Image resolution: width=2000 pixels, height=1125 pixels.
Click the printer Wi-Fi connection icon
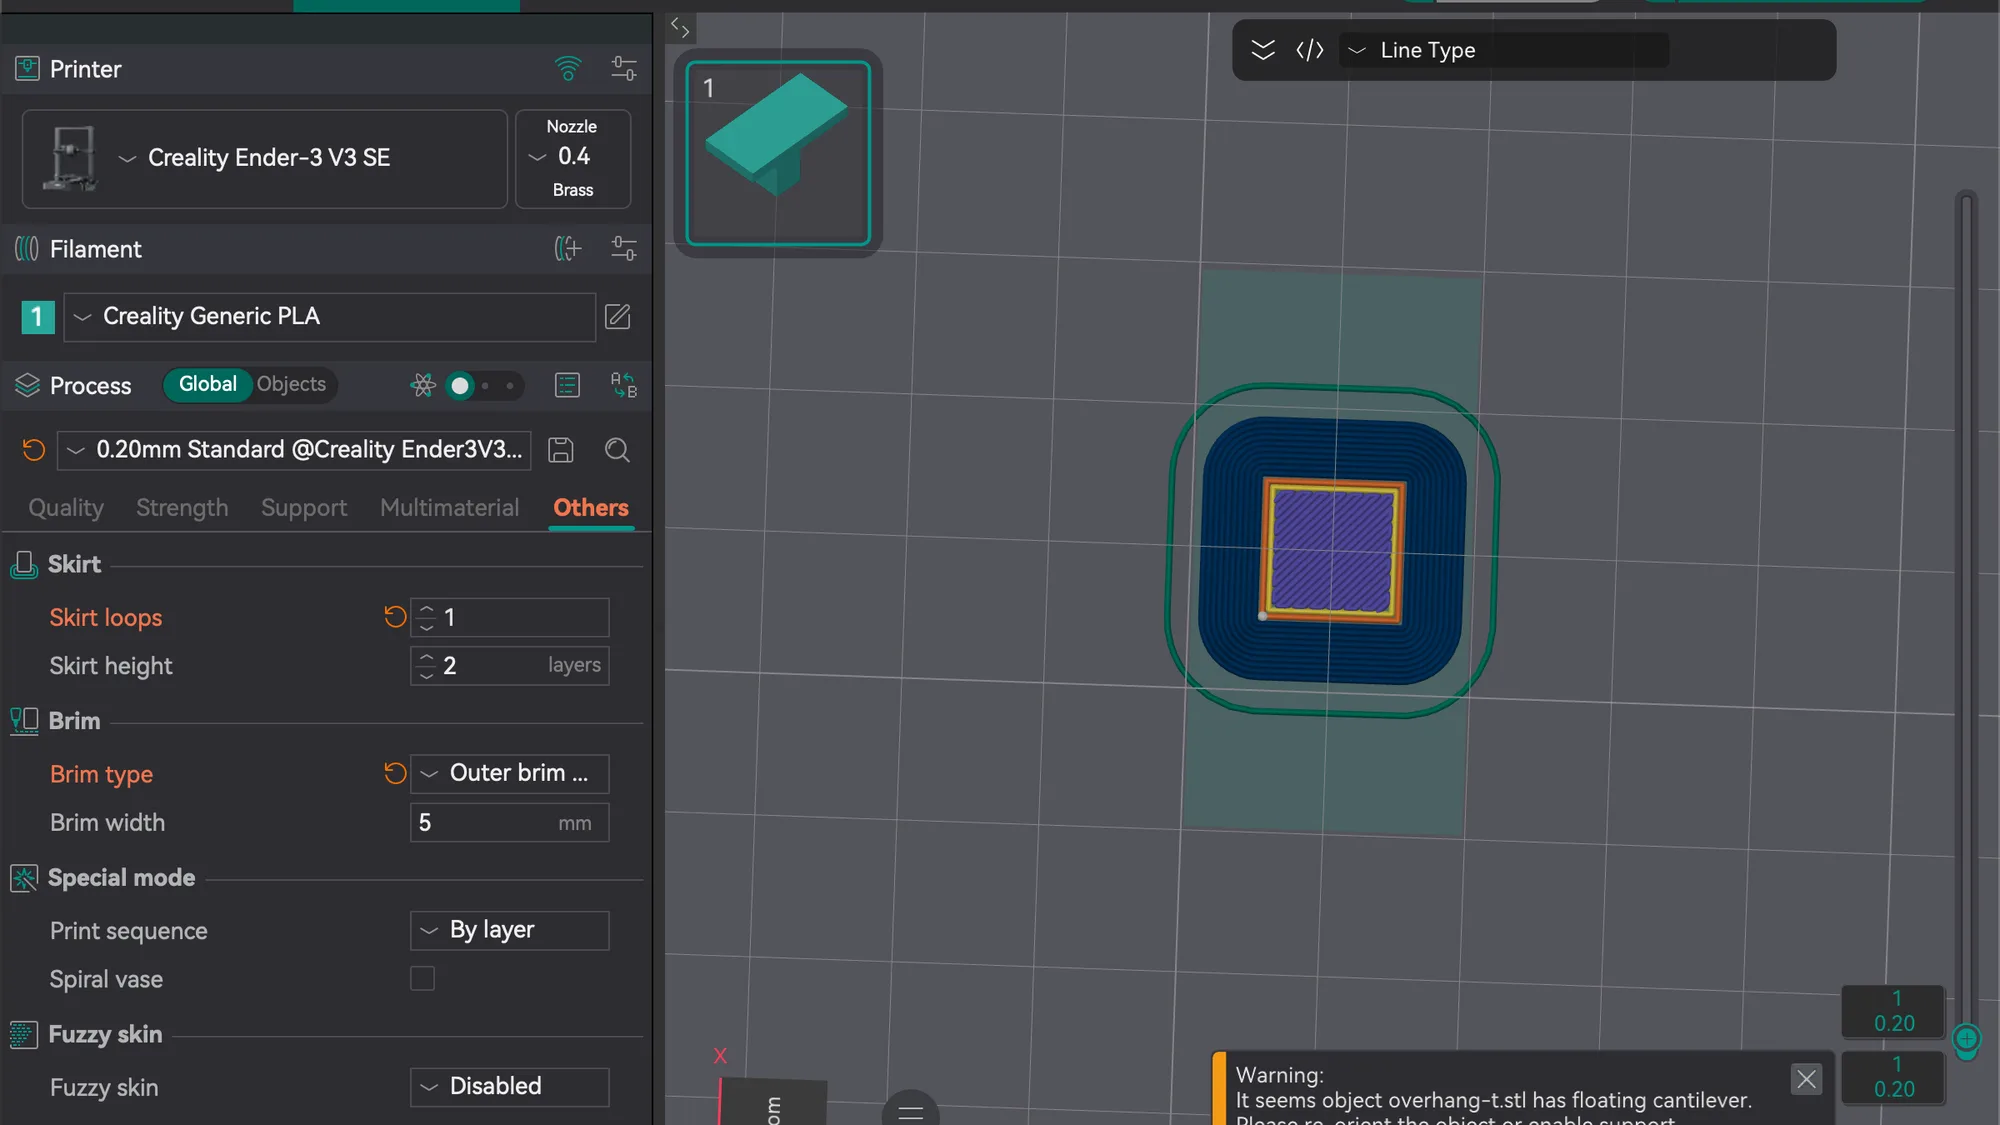coord(567,69)
